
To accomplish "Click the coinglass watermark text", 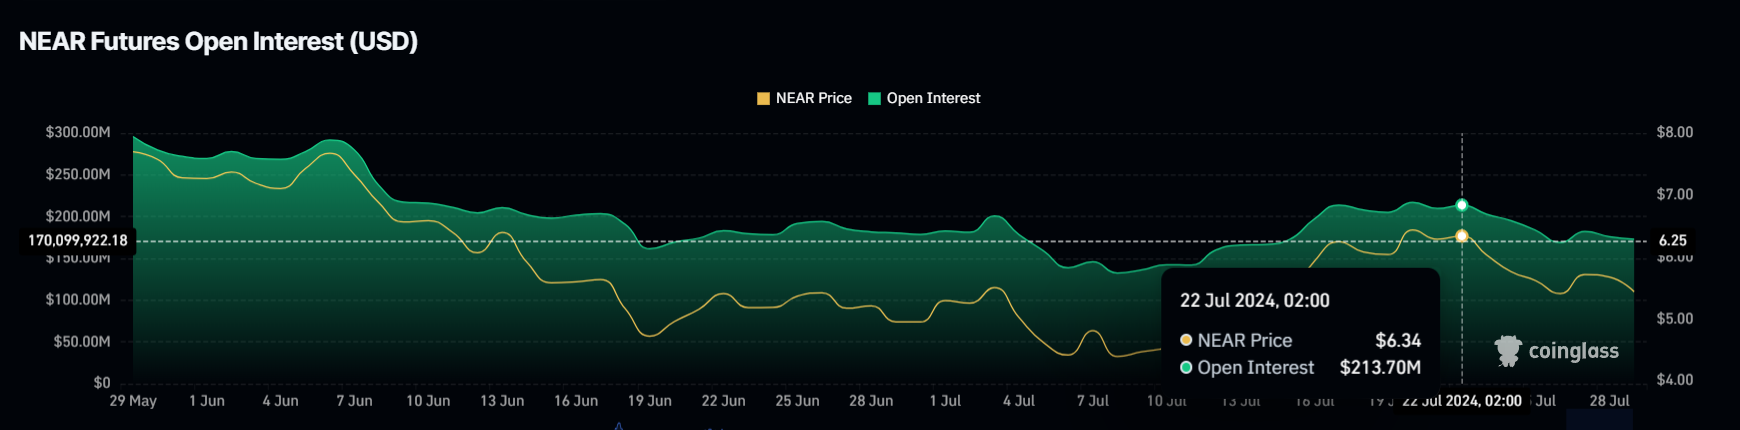I will pyautogui.click(x=1573, y=351).
